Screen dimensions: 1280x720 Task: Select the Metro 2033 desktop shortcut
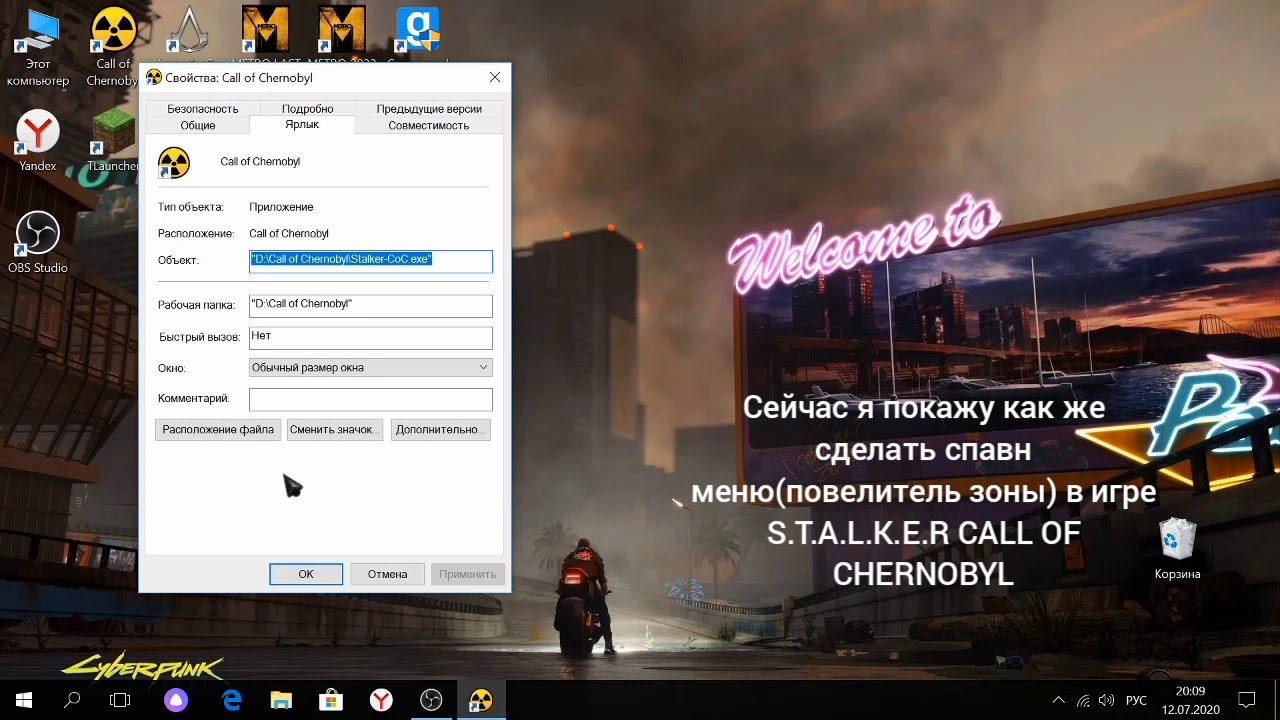(341, 30)
